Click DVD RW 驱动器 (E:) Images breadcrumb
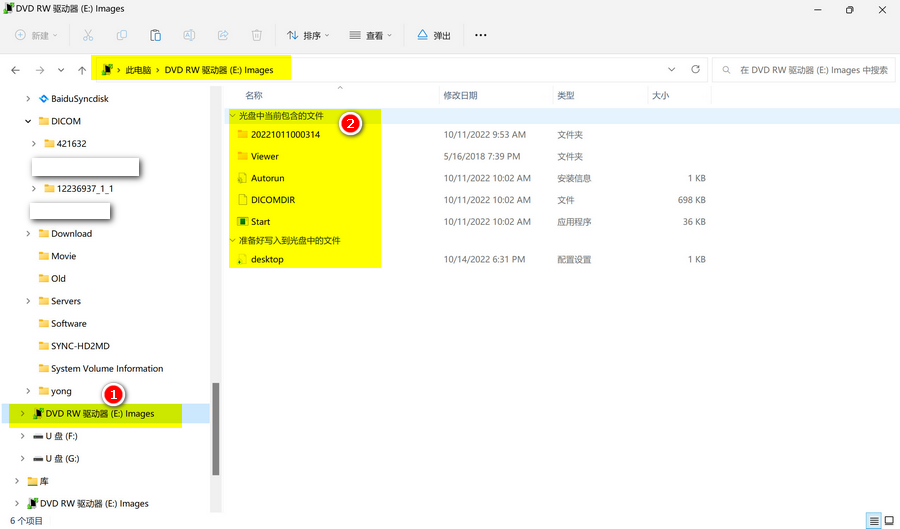 point(219,70)
